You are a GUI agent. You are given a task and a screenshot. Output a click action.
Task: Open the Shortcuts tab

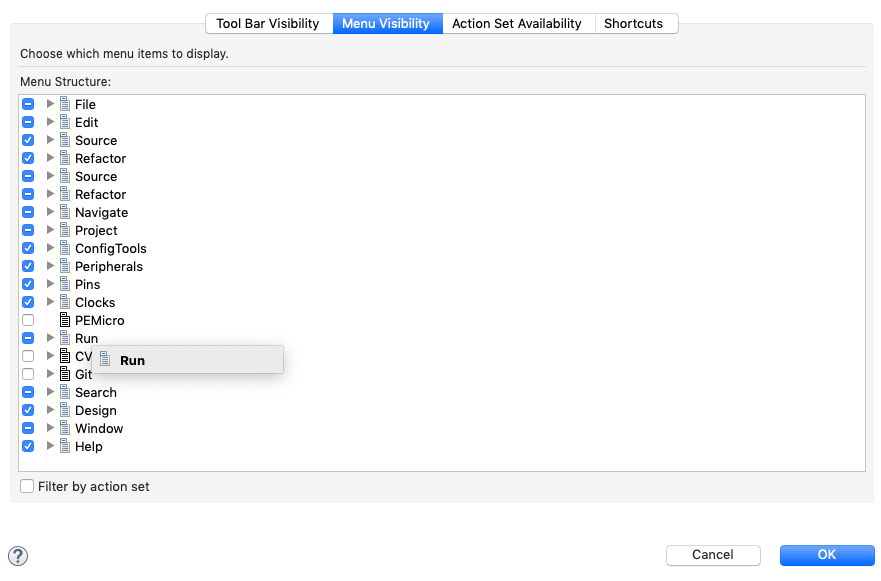click(x=633, y=23)
